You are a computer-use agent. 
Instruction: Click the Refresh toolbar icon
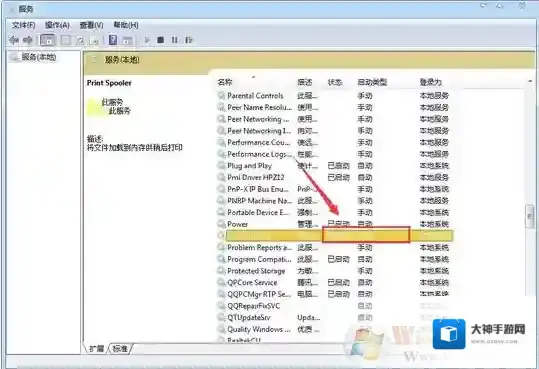[x=80, y=41]
